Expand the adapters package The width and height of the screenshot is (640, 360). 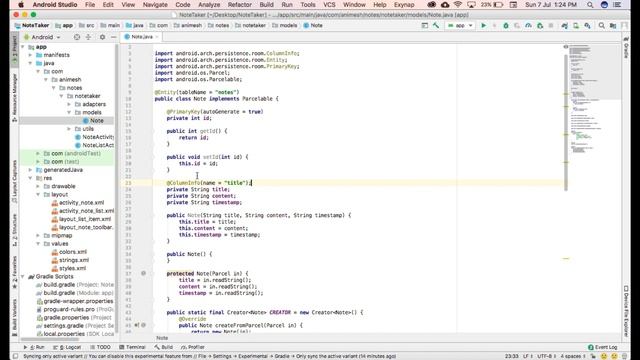point(69,104)
